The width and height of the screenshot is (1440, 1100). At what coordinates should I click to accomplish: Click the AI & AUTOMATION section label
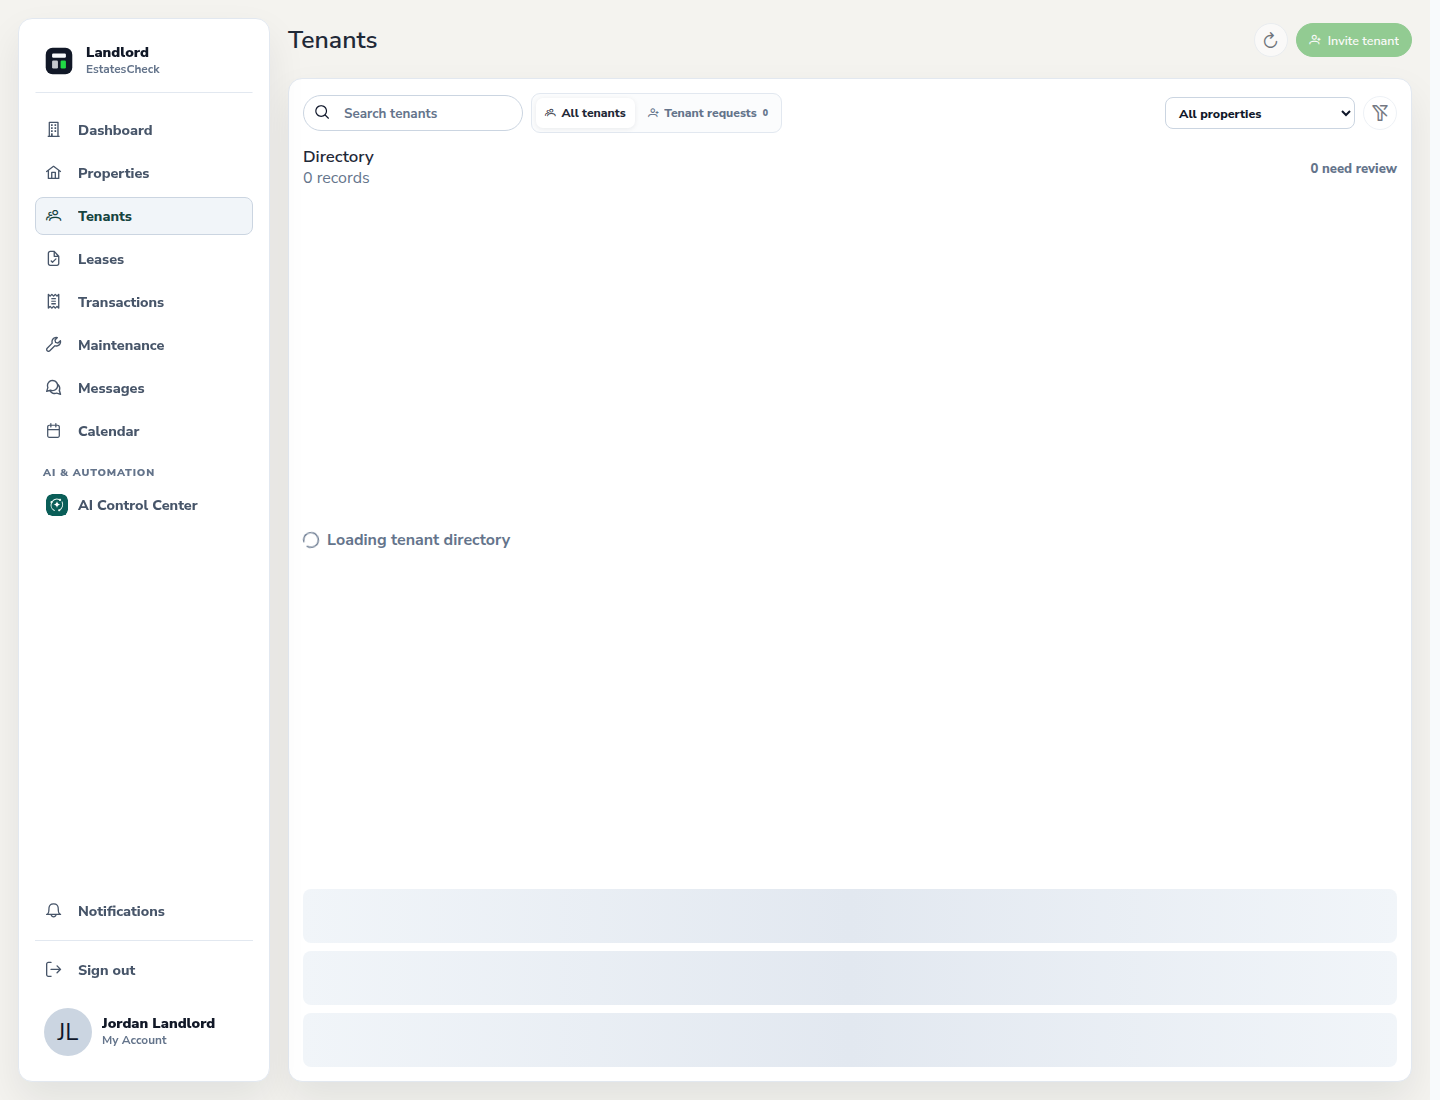pos(99,472)
